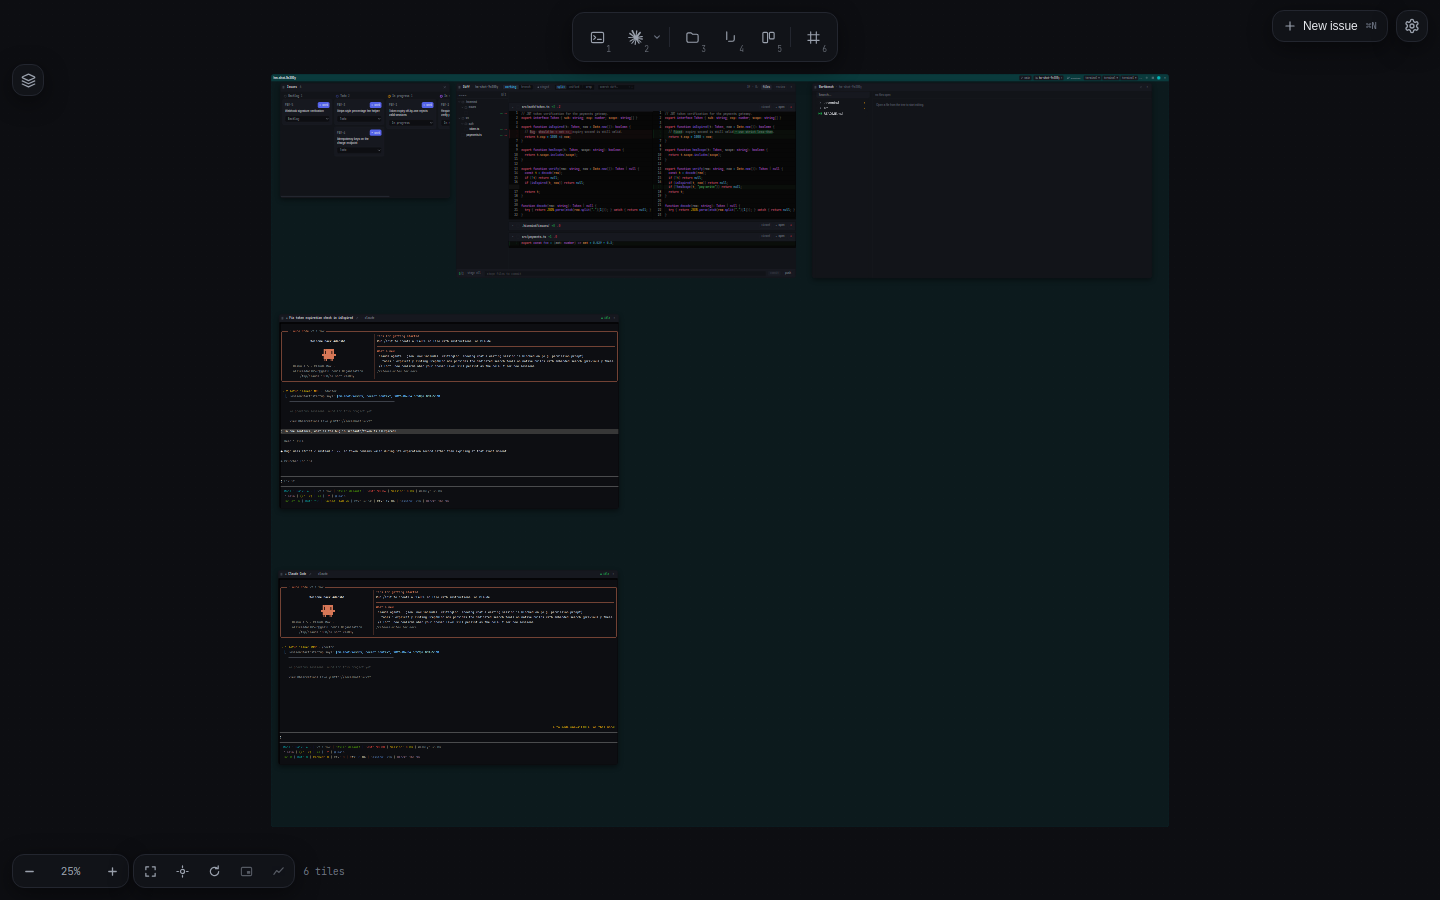Refresh the canvas with the reload icon
This screenshot has width=1440, height=900.
point(215,872)
